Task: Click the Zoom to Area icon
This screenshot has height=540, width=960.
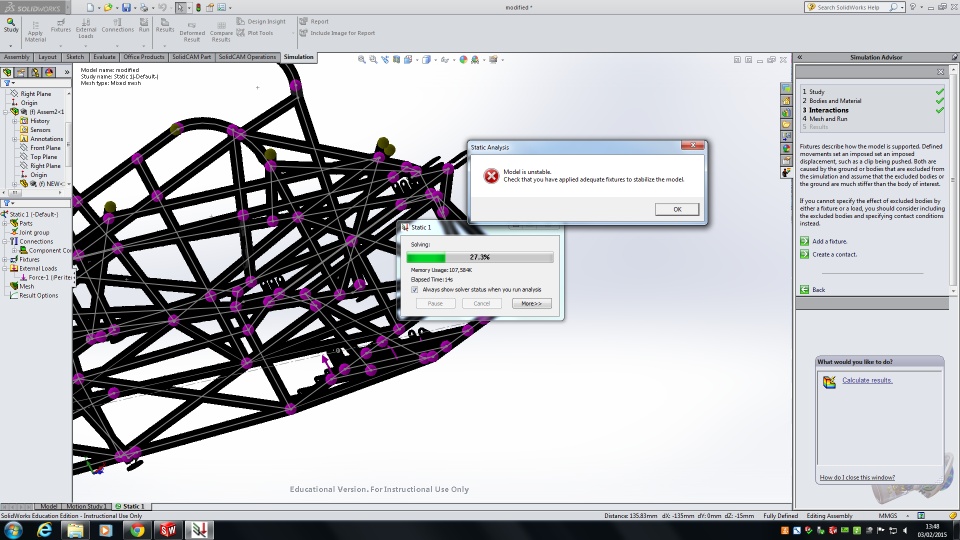Action: (x=373, y=59)
